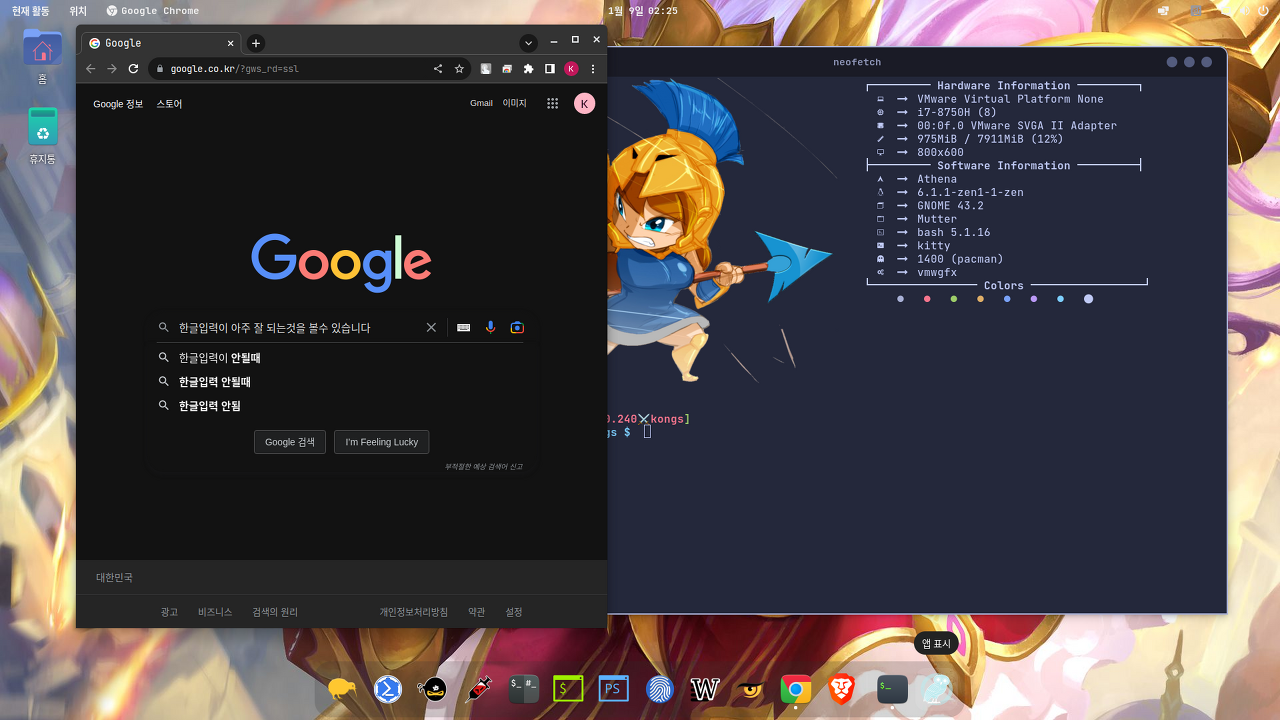Viewport: 1280px width, 720px height.
Task: Click the second extension icon in Chrome toolbar
Action: tap(507, 69)
